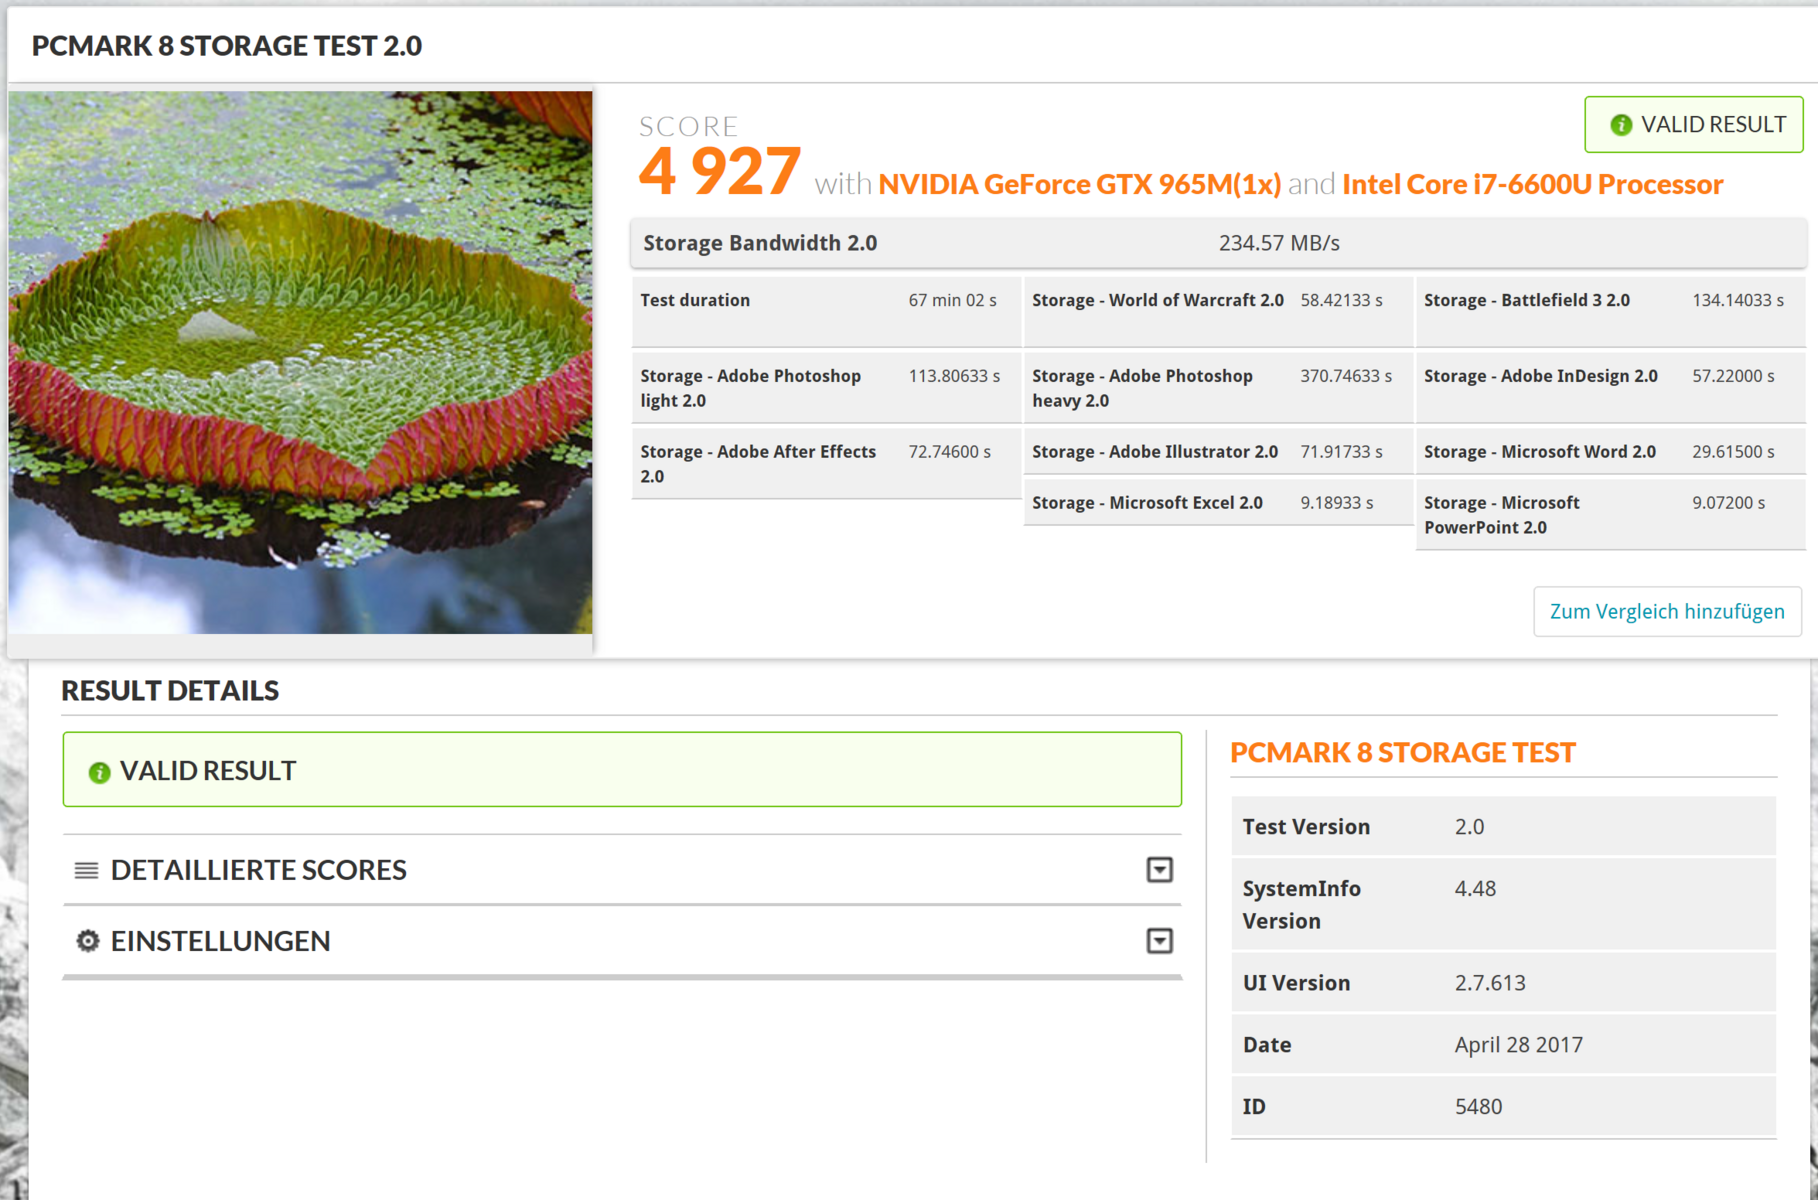1818x1200 pixels.
Task: Click the list icon beside DETAILLIERTE SCORES
Action: coord(86,870)
